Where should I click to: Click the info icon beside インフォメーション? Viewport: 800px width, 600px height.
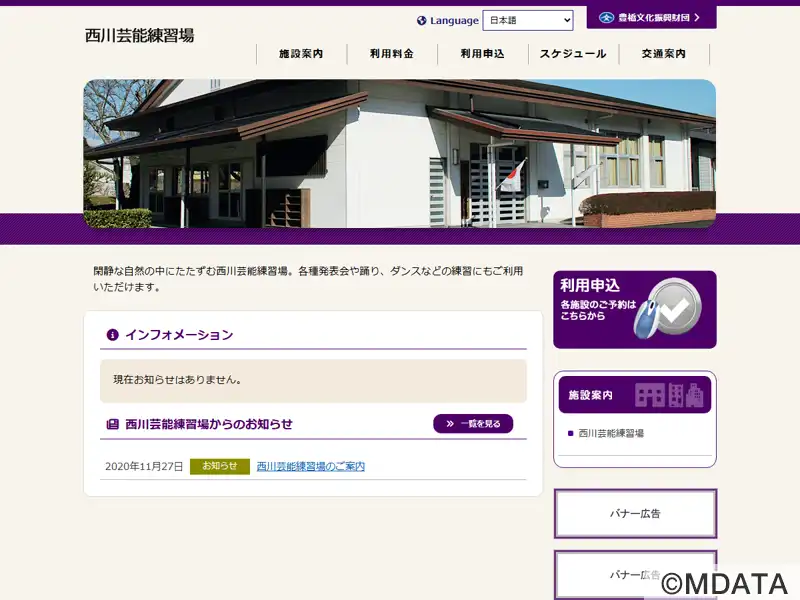click(x=112, y=335)
